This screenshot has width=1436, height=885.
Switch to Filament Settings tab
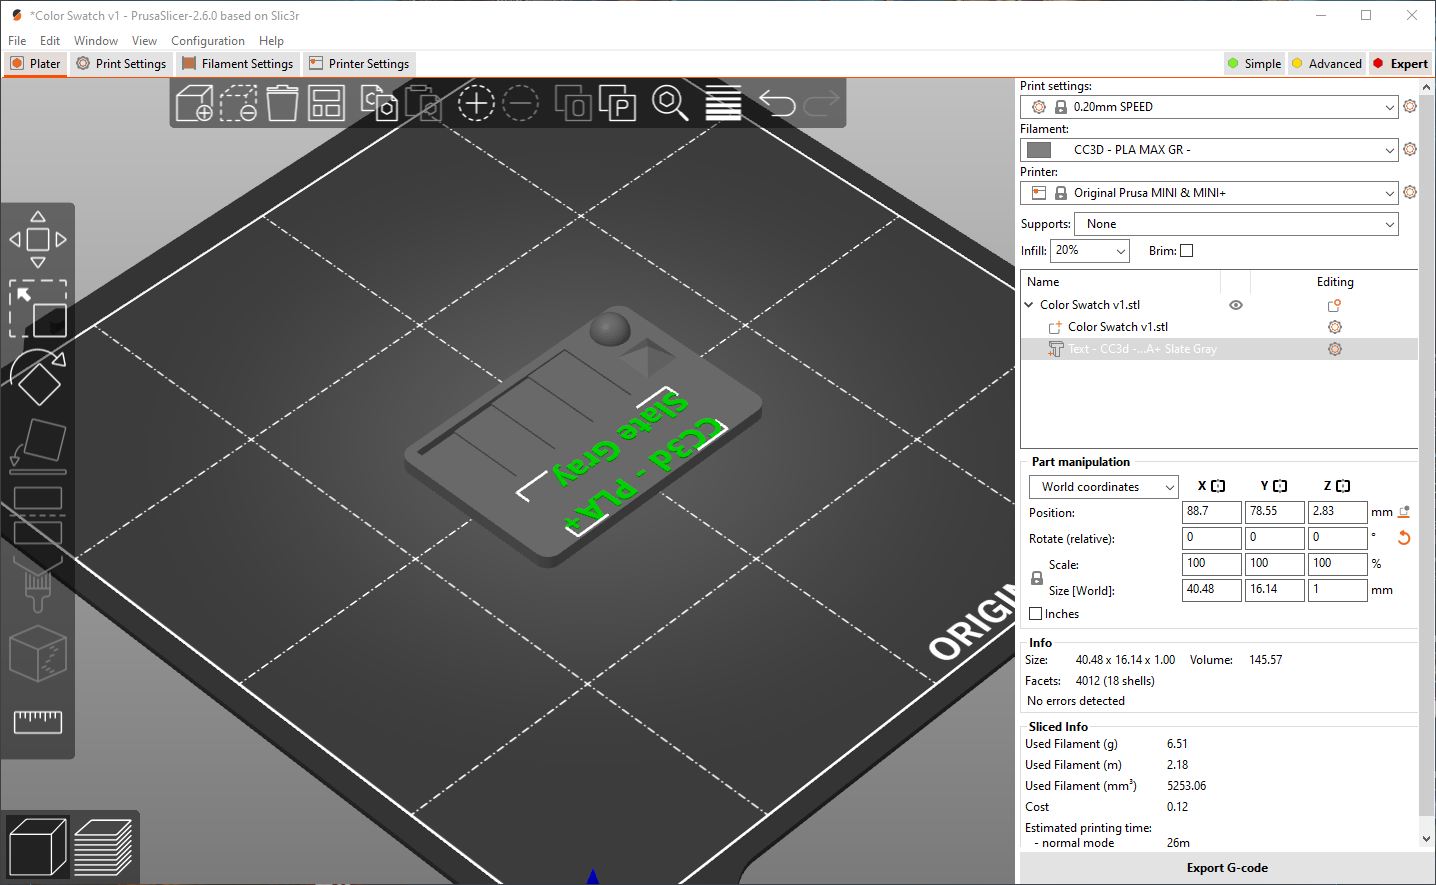point(237,63)
